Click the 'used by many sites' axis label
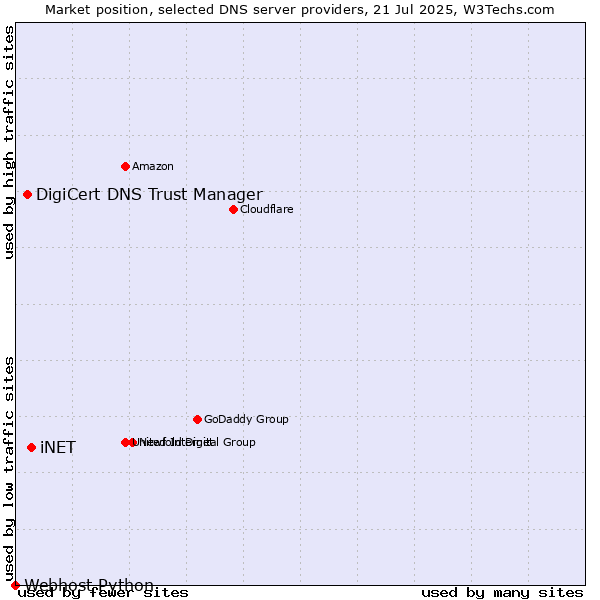The image size is (600, 600). (502, 593)
